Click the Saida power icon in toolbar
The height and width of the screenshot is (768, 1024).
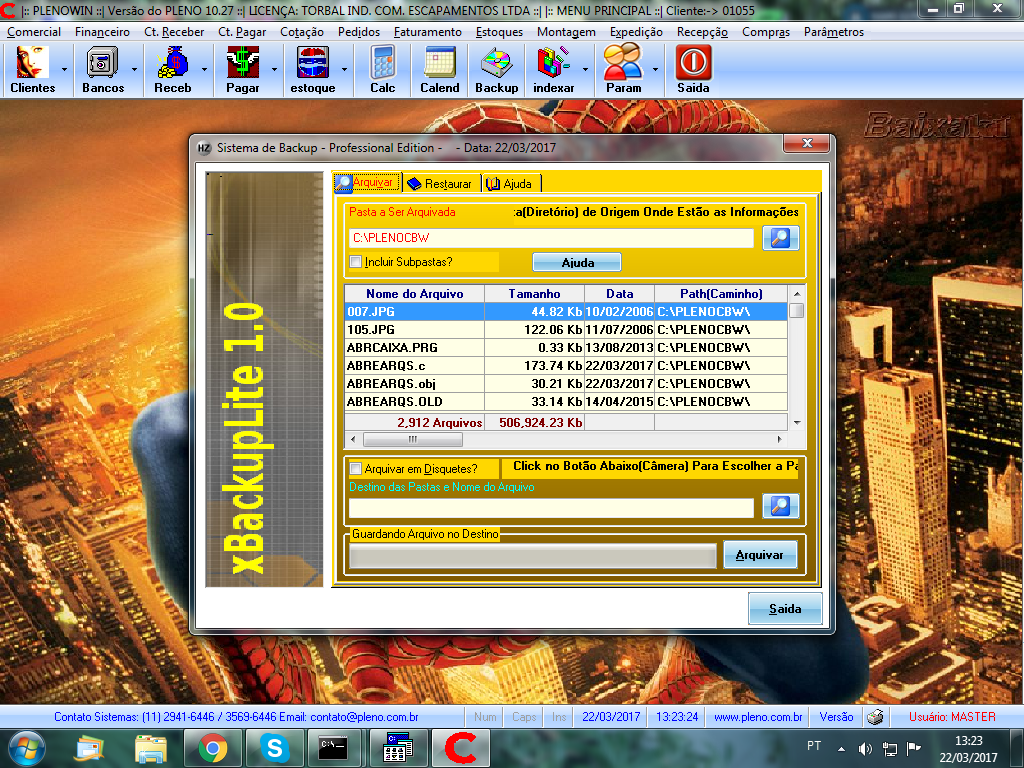693,69
